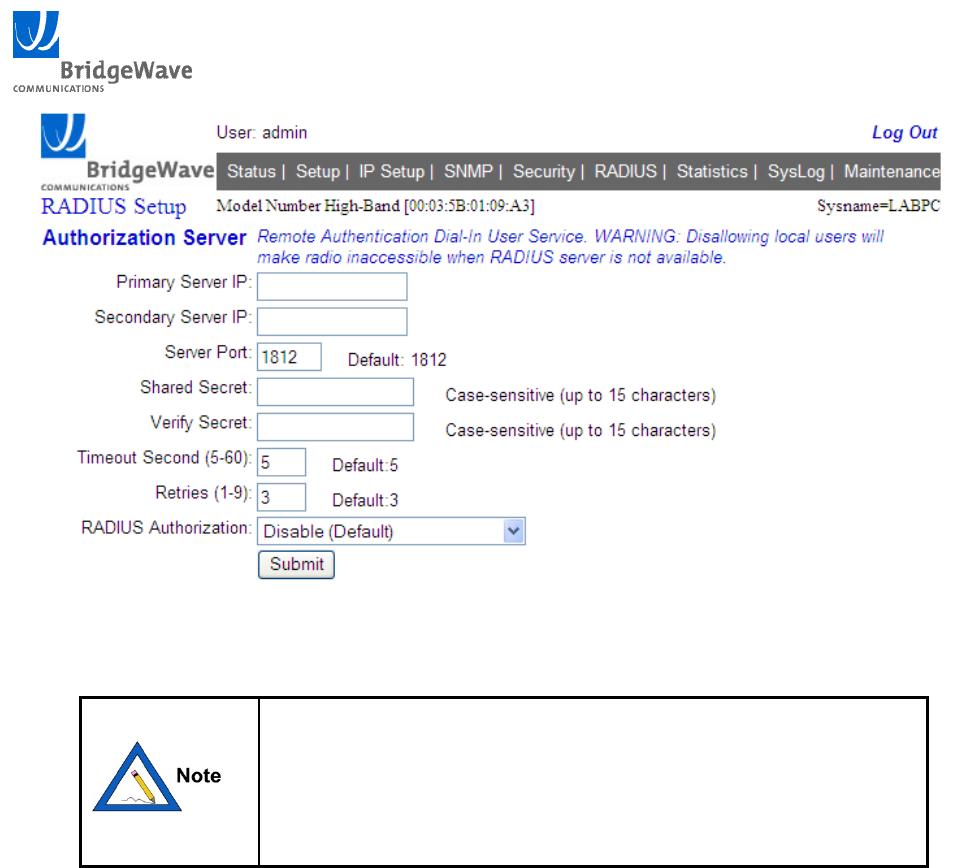Image resolution: width=972 pixels, height=868 pixels.
Task: Click the 'Default:3' hint text
Action: point(365,500)
